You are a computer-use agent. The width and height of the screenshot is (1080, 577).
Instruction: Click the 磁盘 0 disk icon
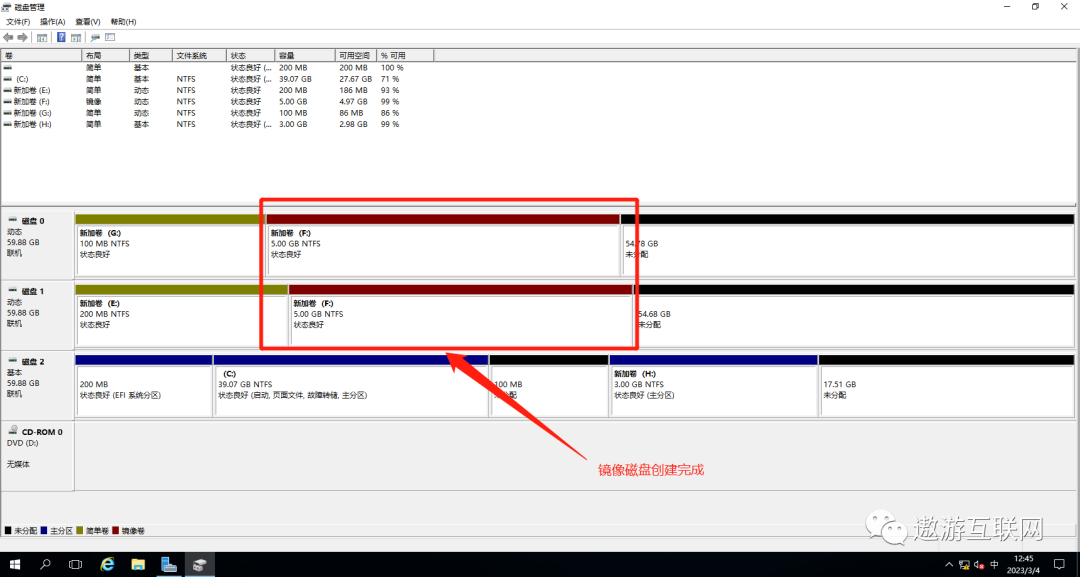[x=12, y=220]
